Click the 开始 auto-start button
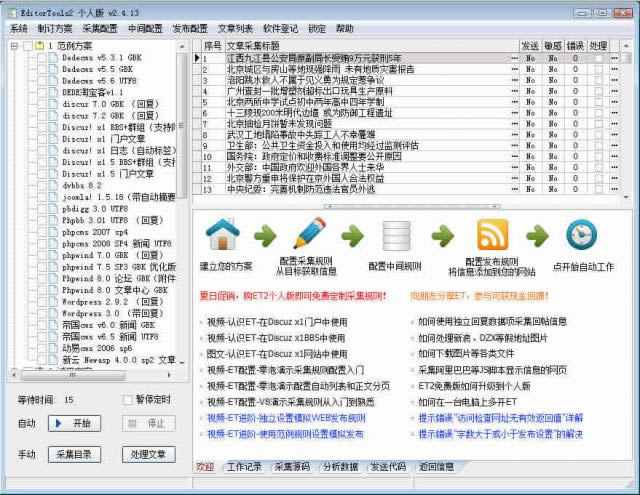 74,424
